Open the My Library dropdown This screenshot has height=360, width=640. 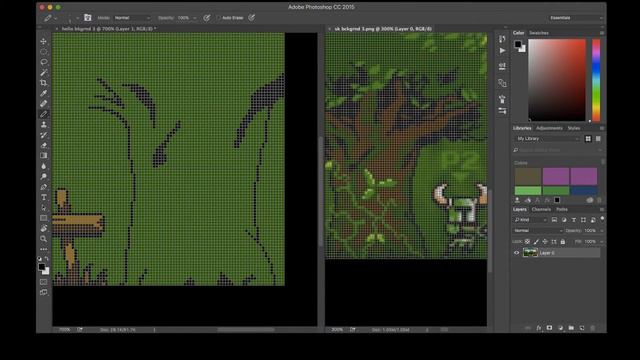coord(548,139)
